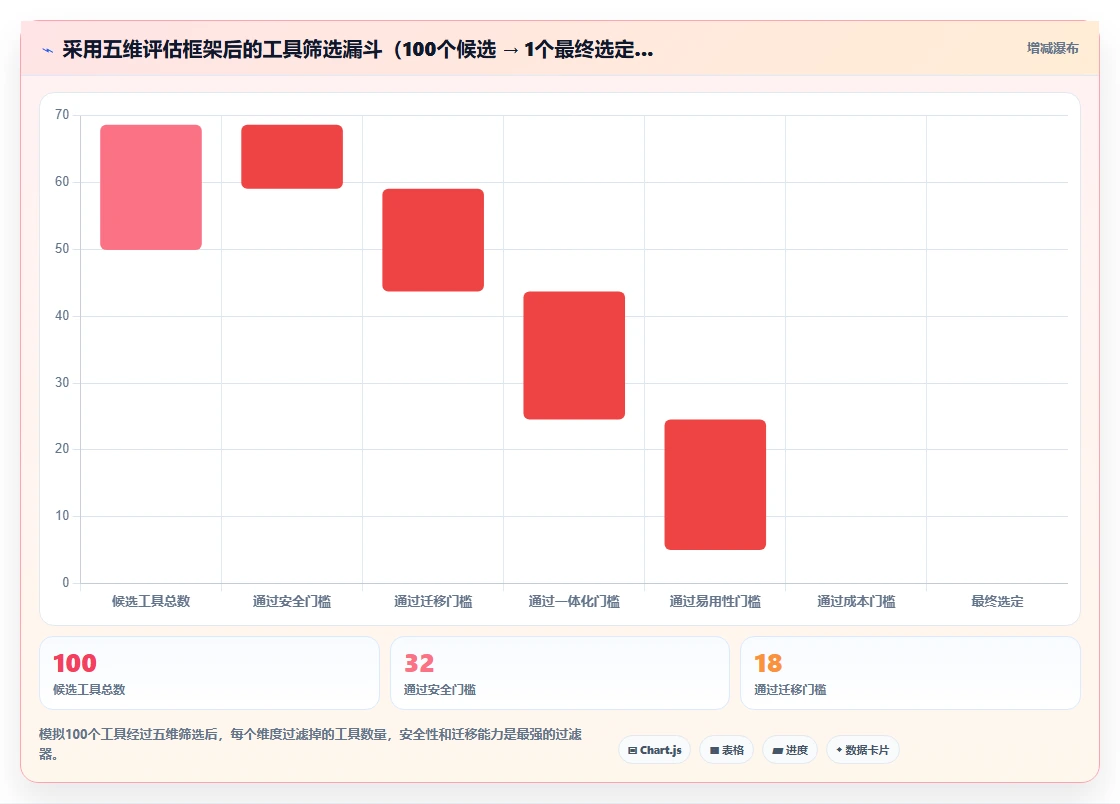The width and height of the screenshot is (1120, 804).
Task: Click the 通过一体化门槛 x-axis label
Action: 574,601
